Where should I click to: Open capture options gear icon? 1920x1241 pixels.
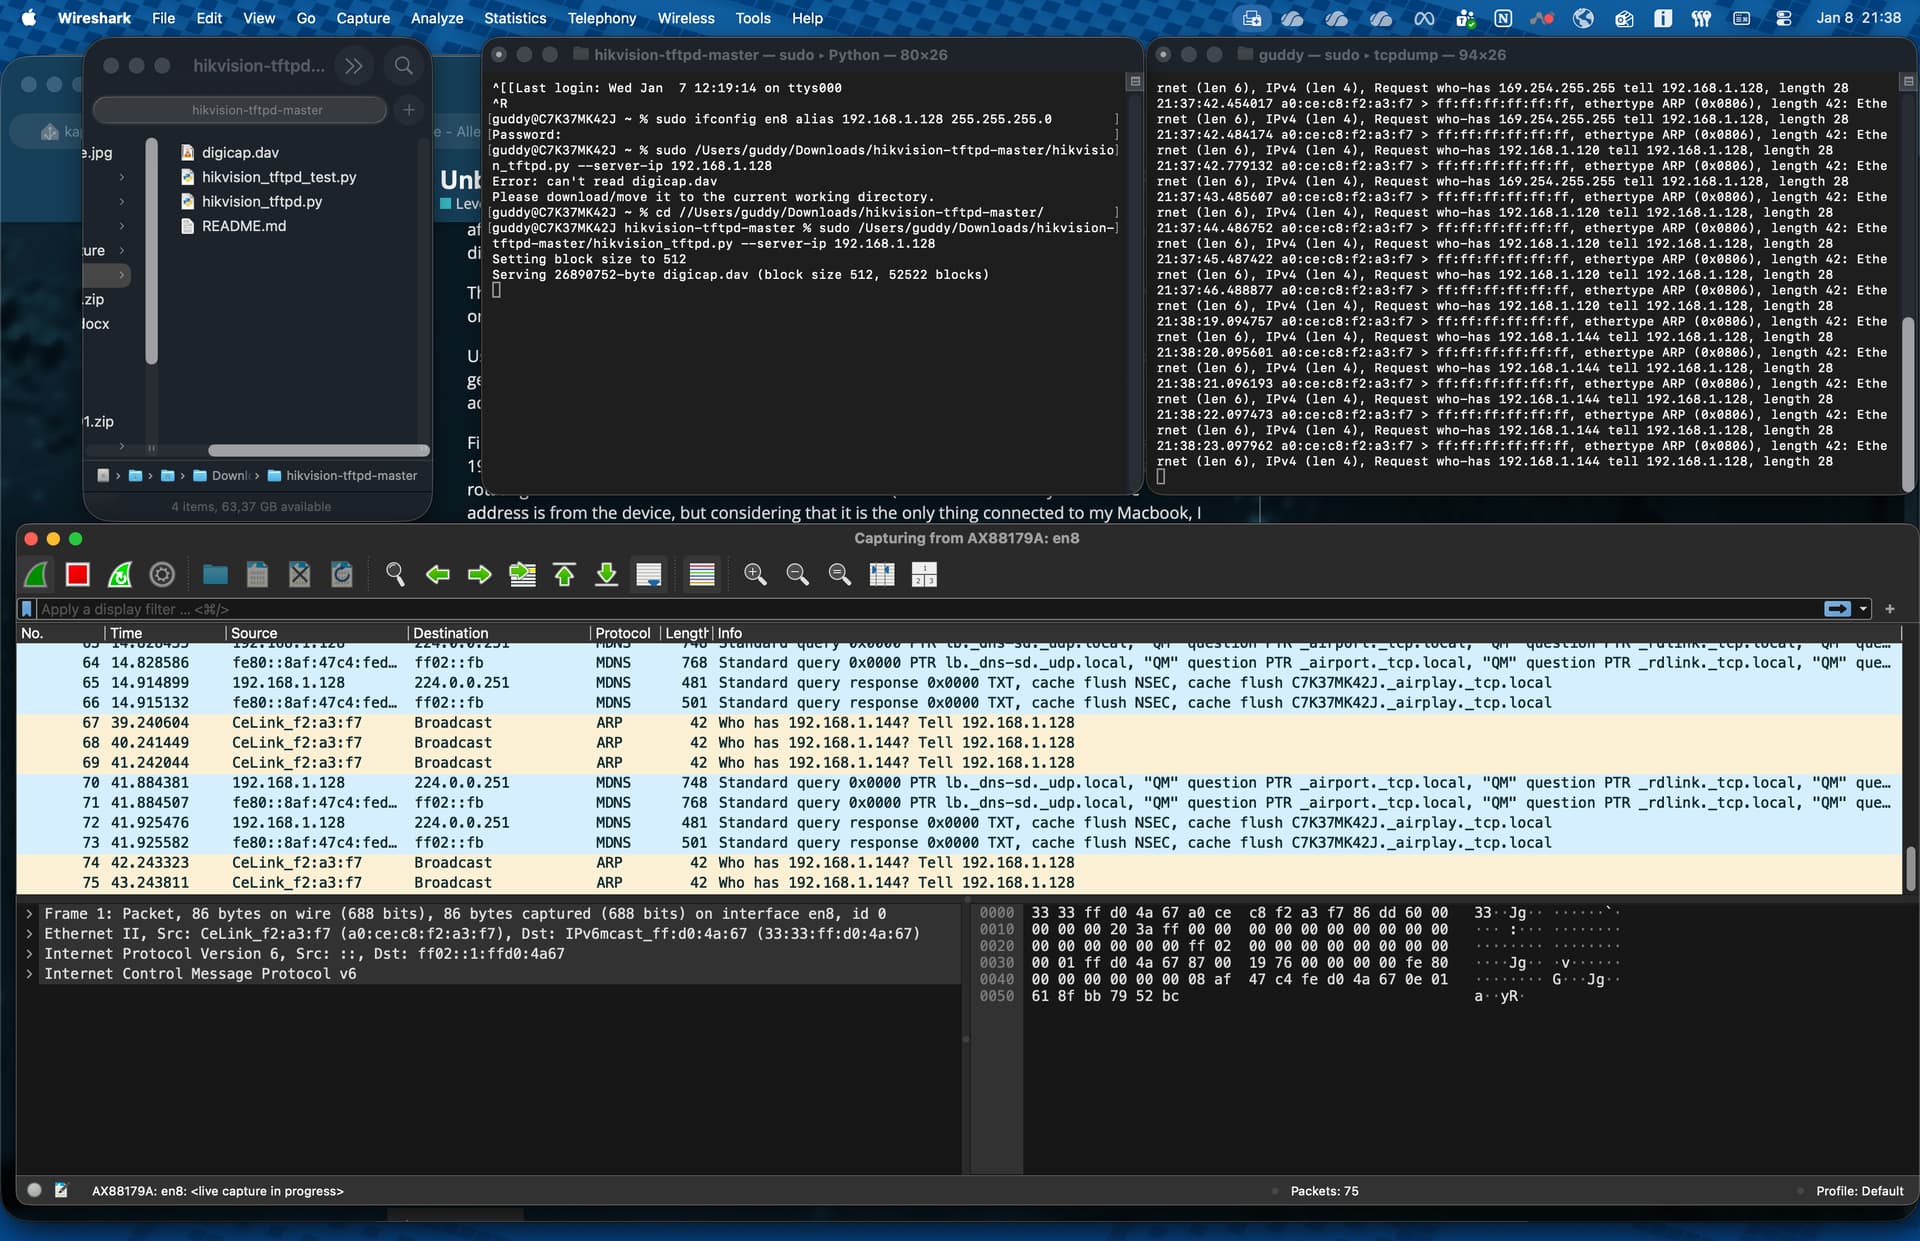[x=162, y=575]
